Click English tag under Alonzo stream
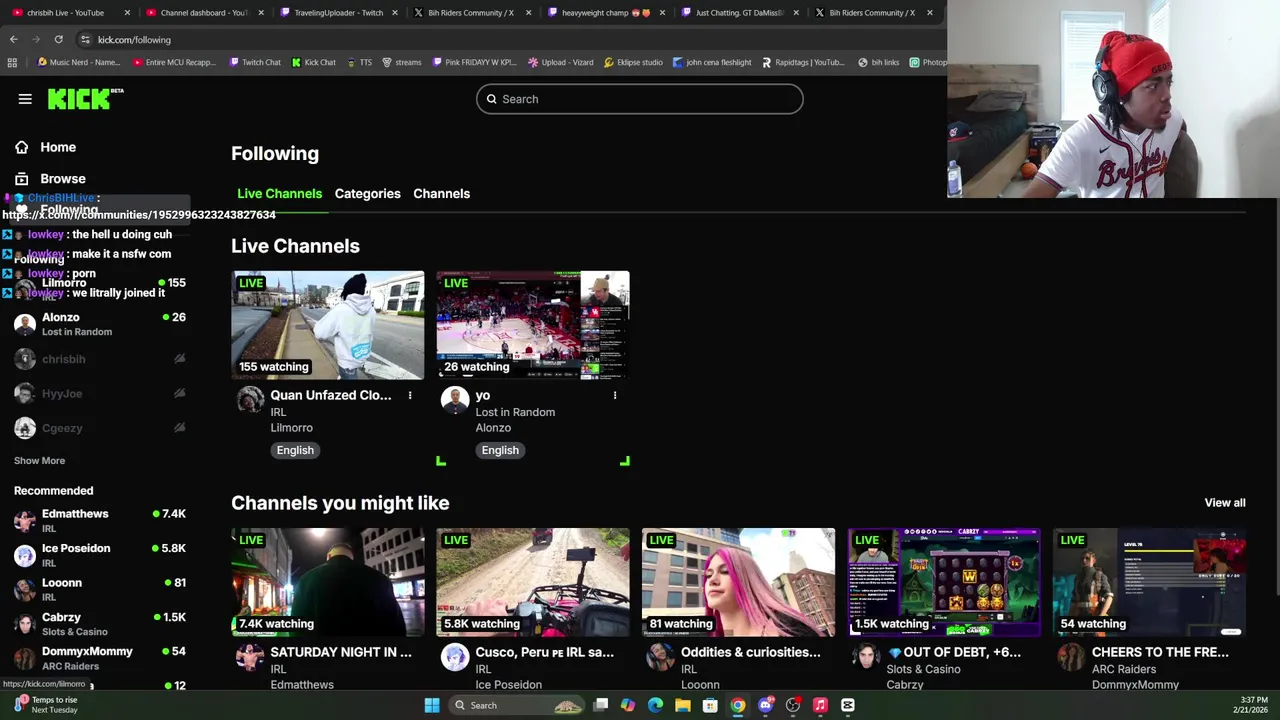The image size is (1280, 720). 500,450
